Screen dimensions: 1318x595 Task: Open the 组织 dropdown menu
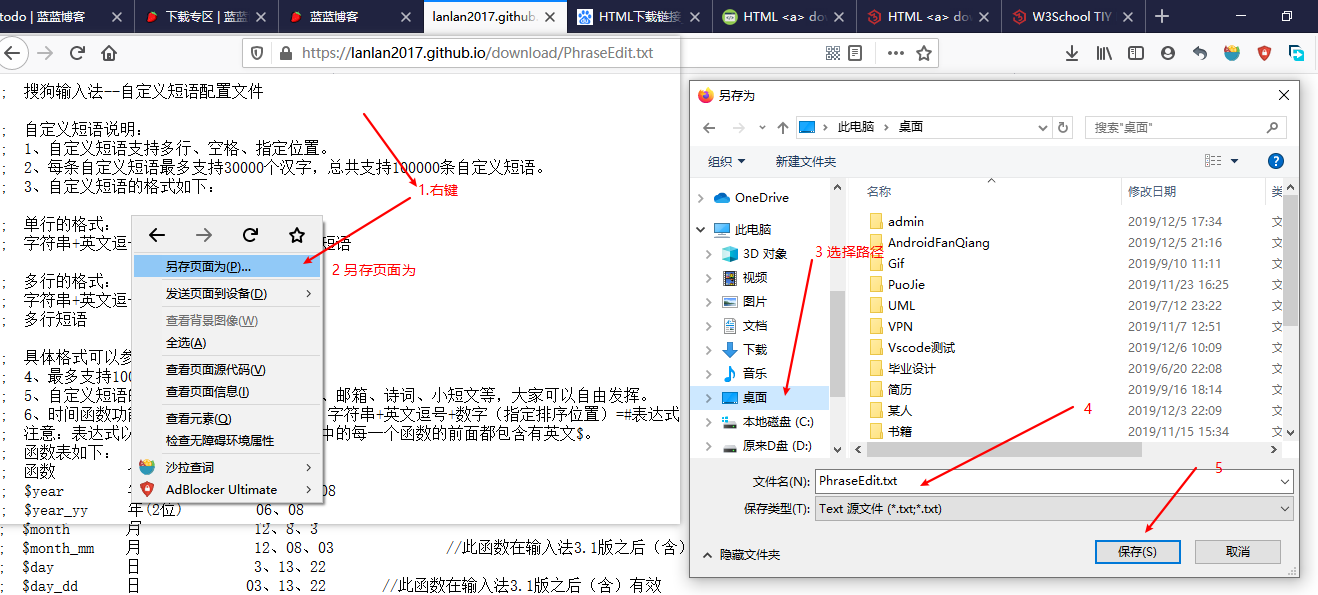tap(727, 161)
